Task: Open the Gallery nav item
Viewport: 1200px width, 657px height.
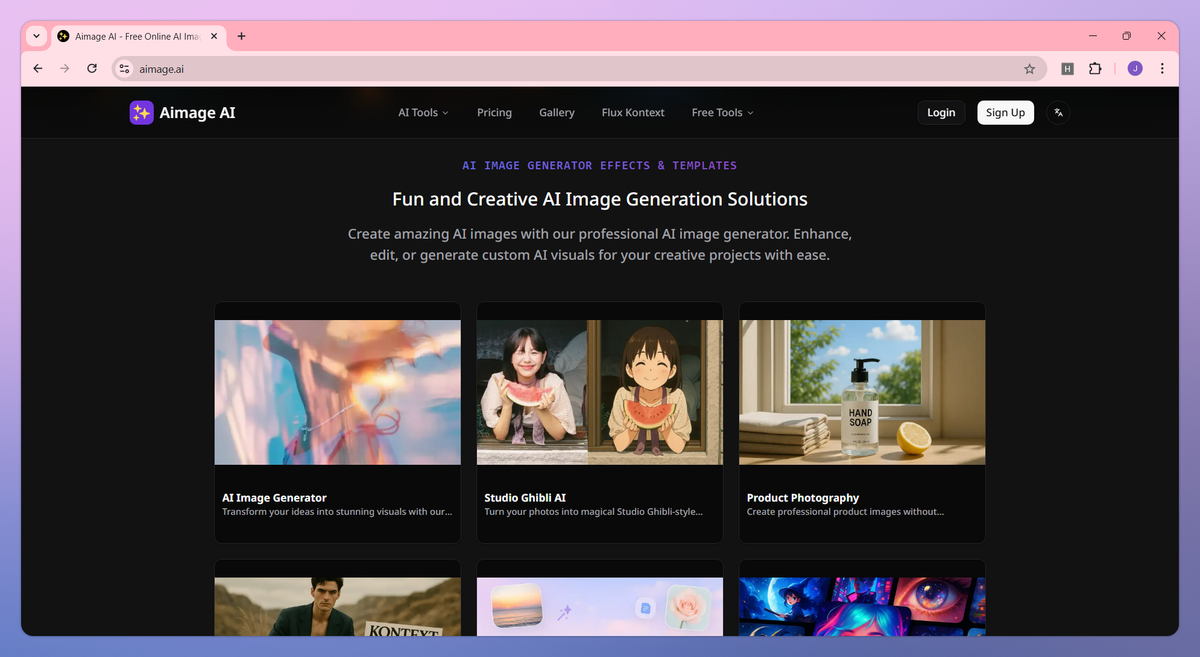Action: coord(557,113)
